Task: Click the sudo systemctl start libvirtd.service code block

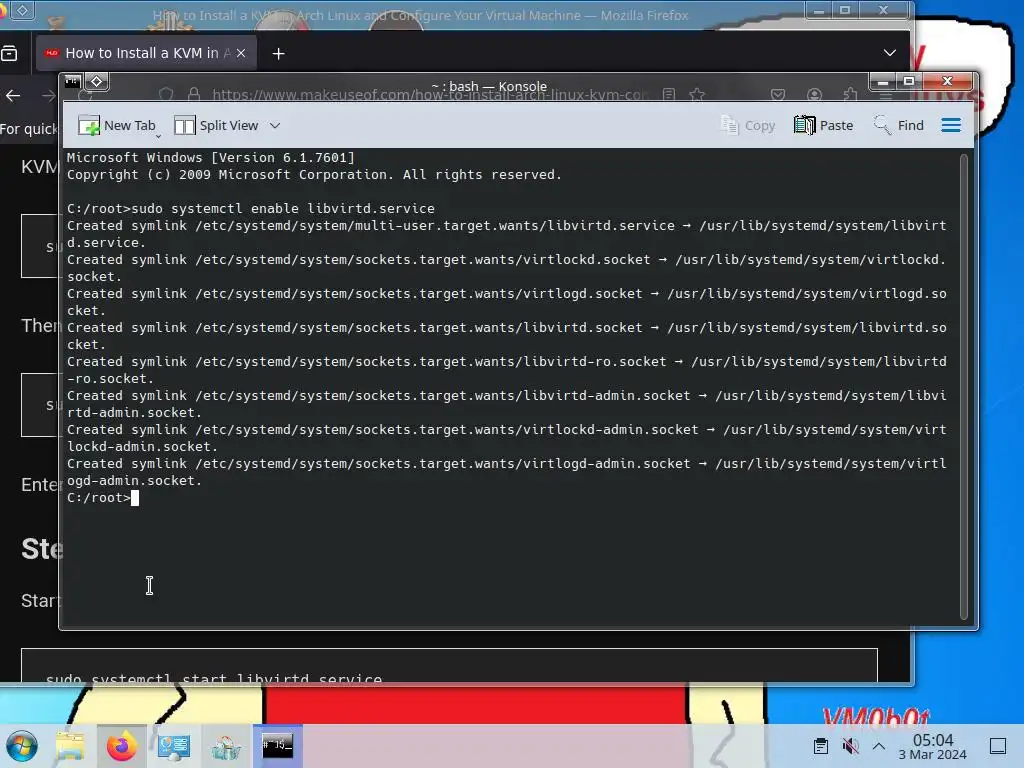Action: [449, 666]
